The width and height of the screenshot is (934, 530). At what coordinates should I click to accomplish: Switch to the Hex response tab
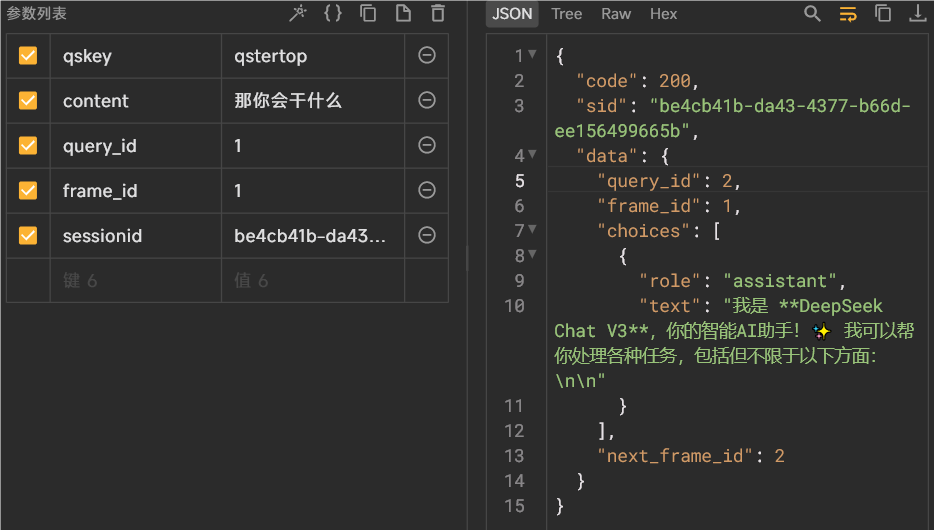664,14
